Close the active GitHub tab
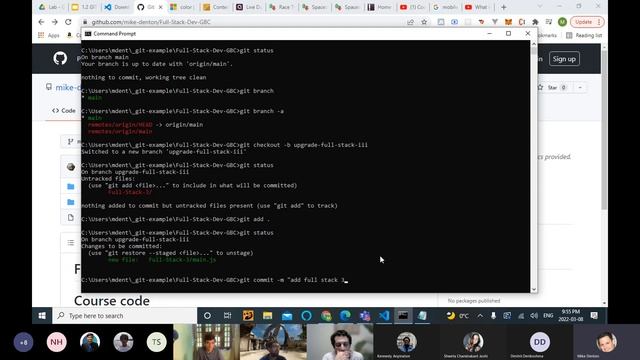This screenshot has width=640, height=360. click(x=160, y=7)
